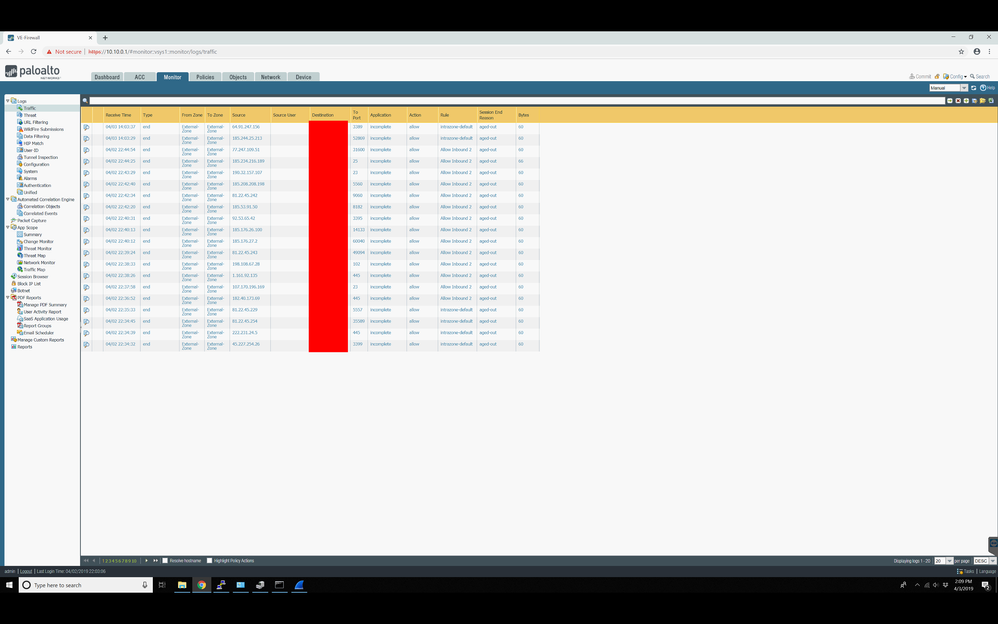Bookmark page with the star icon

[961, 52]
